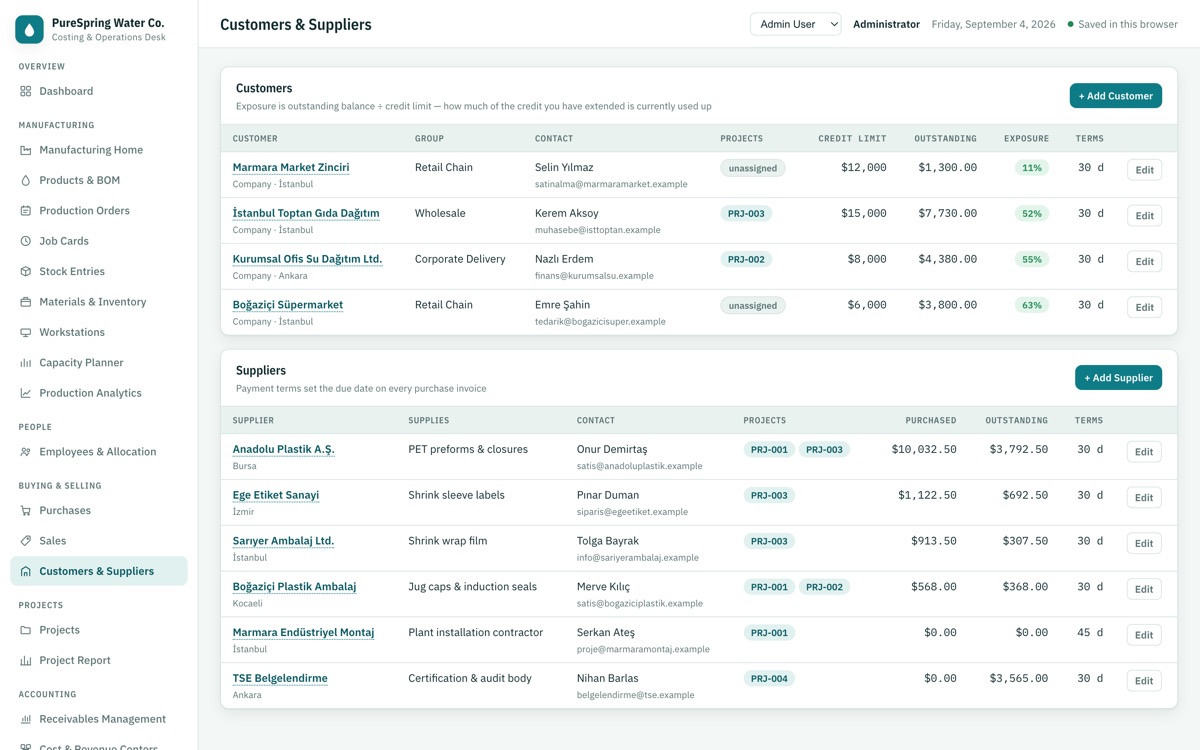
Task: Click the 63% exposure badge
Action: (1032, 305)
